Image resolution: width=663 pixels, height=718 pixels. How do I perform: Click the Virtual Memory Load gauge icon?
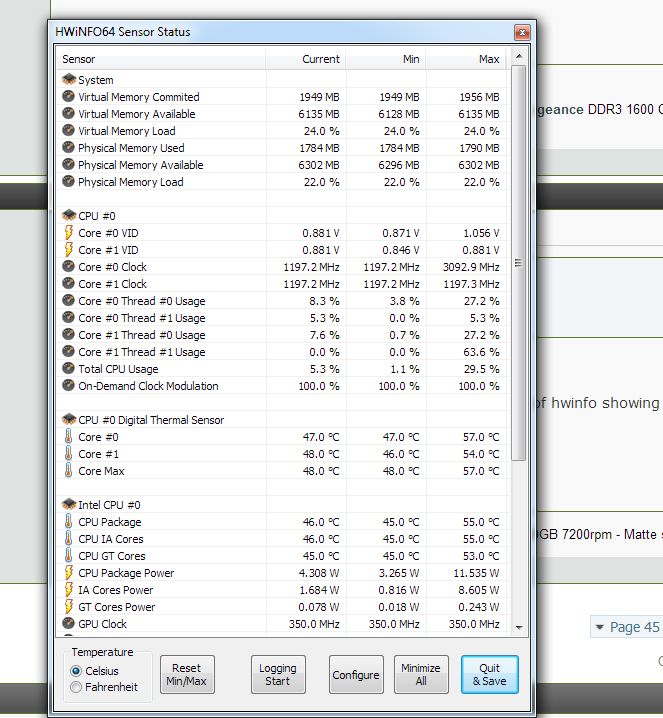click(x=68, y=131)
